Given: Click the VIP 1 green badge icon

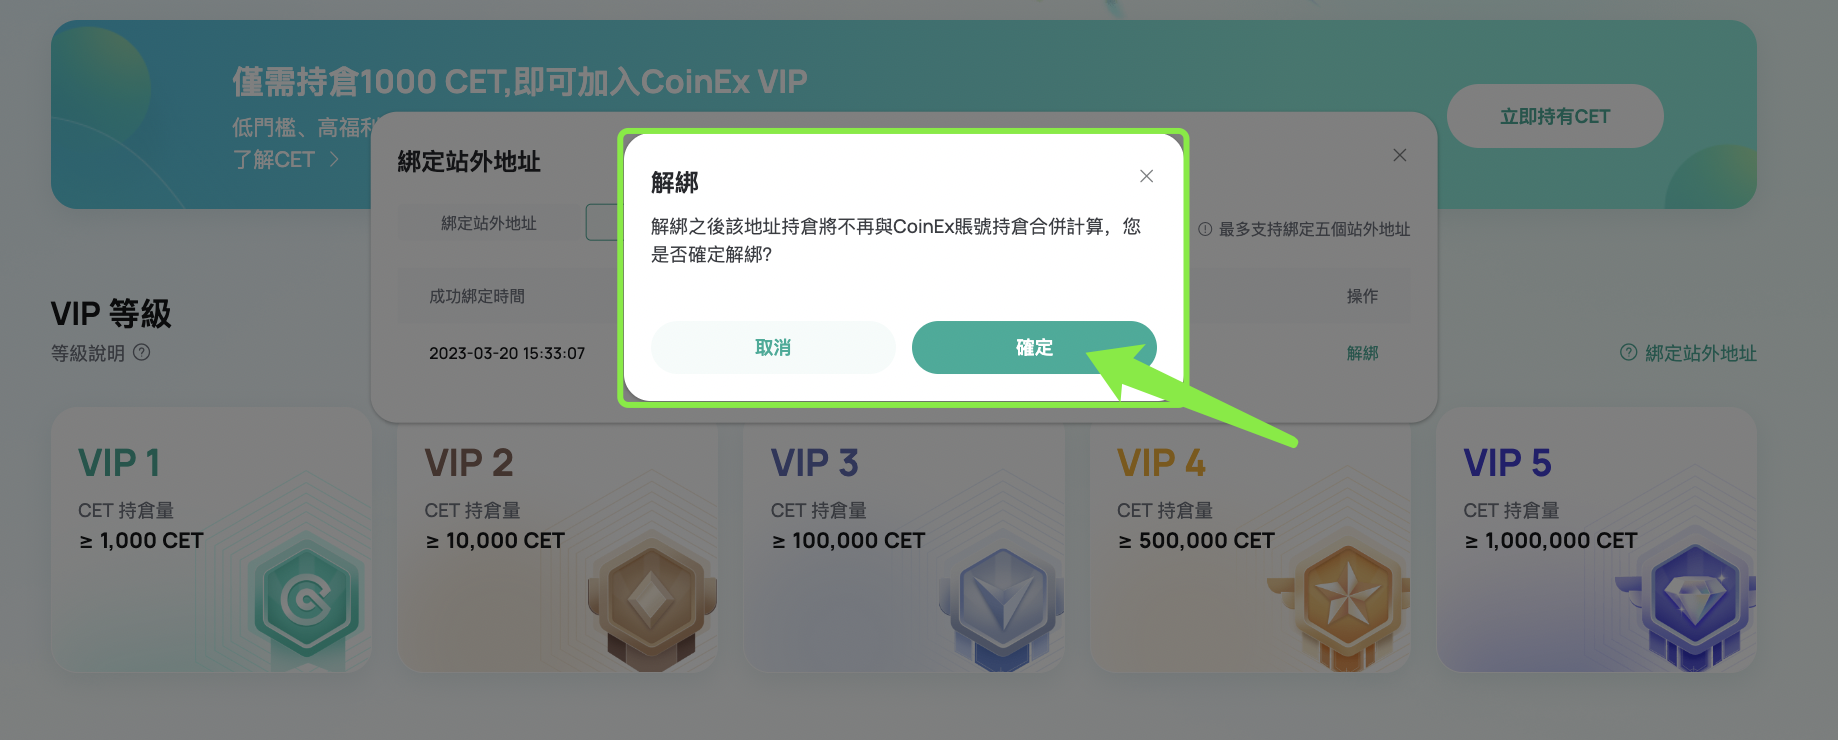Looking at the screenshot, I should pyautogui.click(x=306, y=600).
